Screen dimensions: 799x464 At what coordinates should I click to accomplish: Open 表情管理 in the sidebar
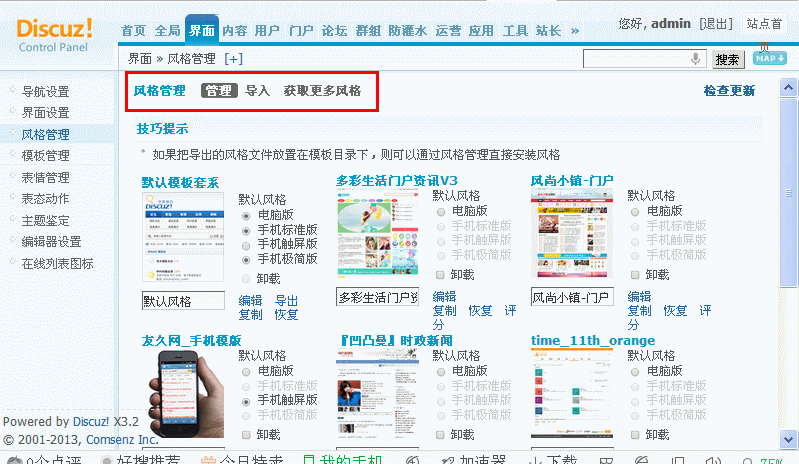pyautogui.click(x=45, y=178)
